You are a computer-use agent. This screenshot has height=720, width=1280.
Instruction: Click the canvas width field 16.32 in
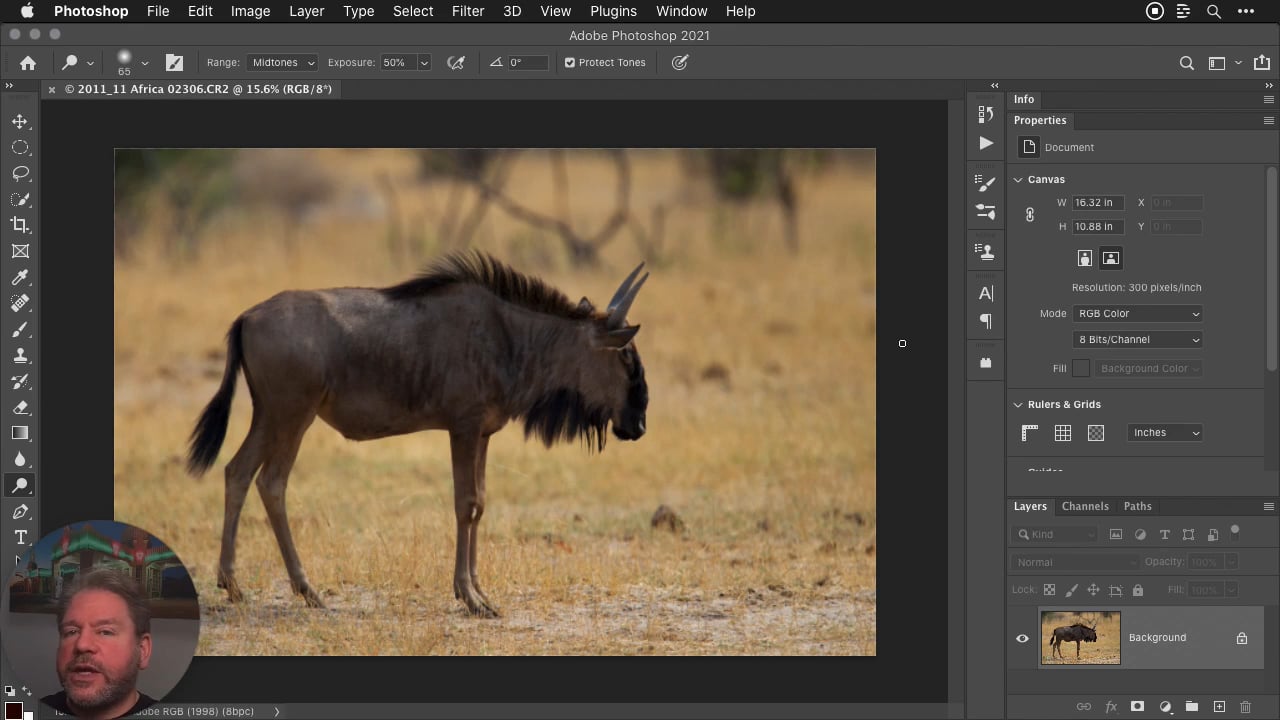point(1098,203)
